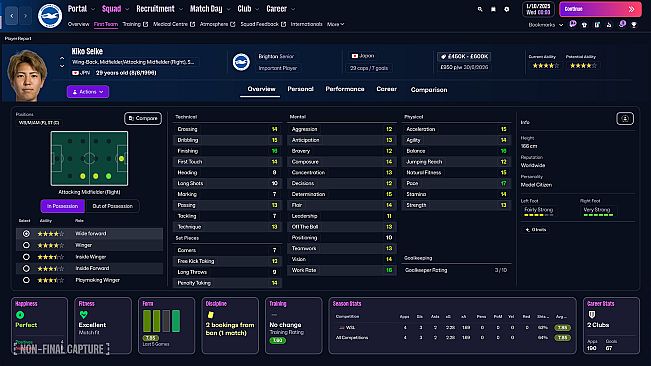Open the Actions dropdown button

(88, 92)
